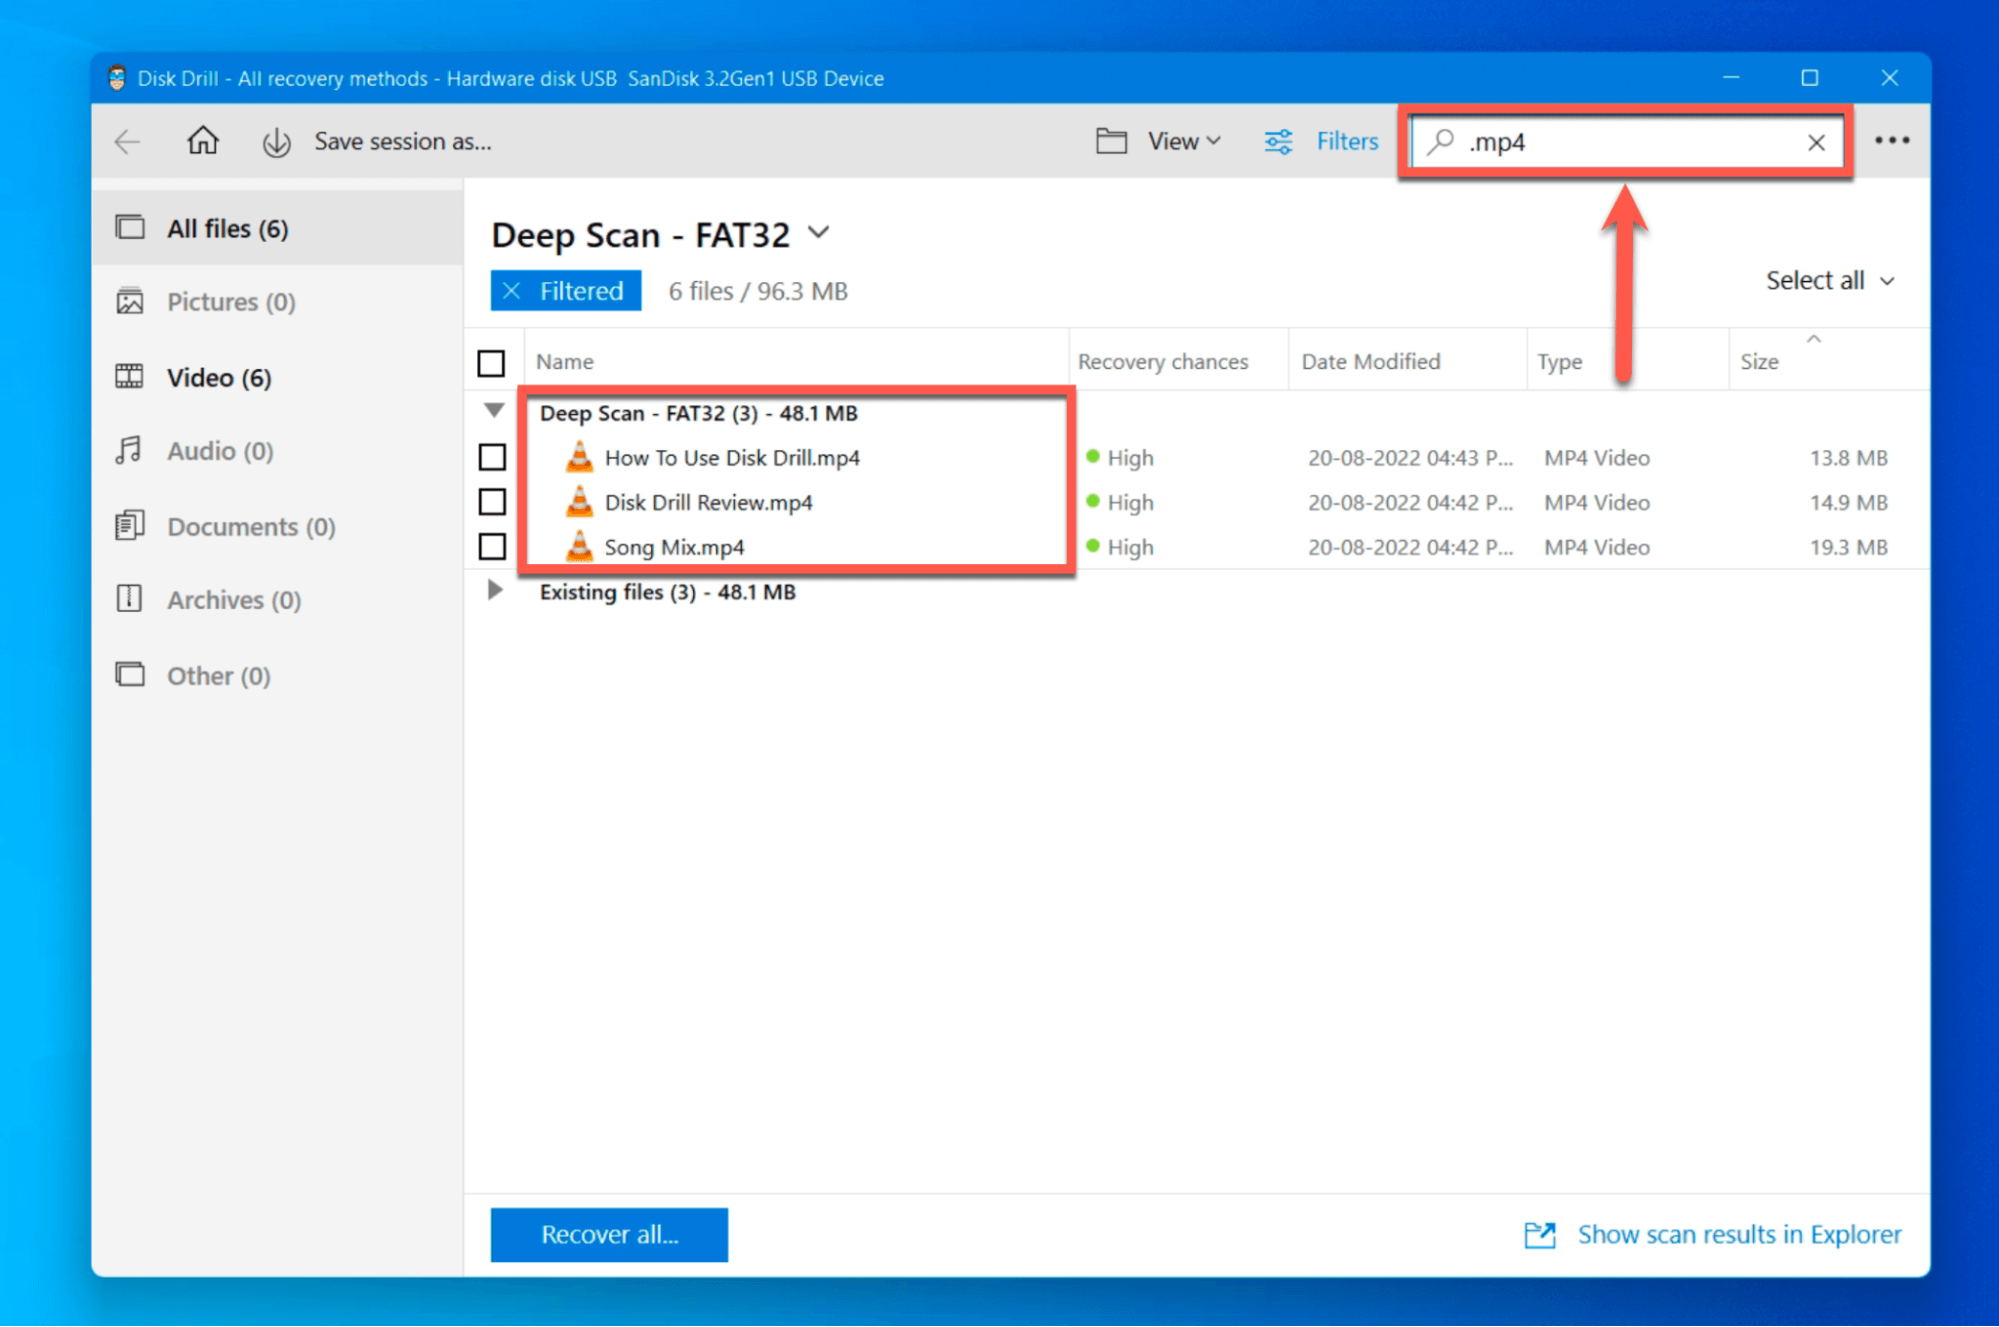Click the back arrow icon

(128, 142)
